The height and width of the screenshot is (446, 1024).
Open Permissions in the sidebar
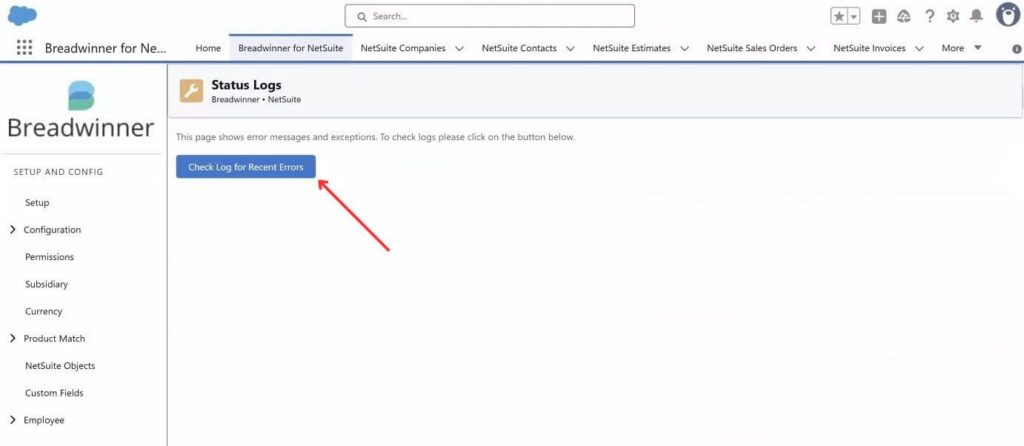click(x=50, y=257)
